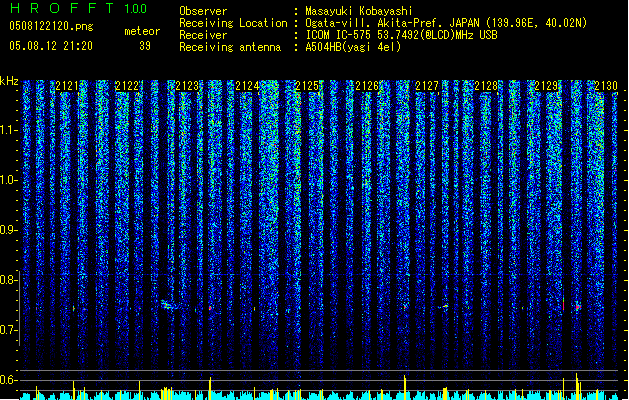The image size is (629, 400).
Task: Click the 0.7 frequency axis label
Action: tap(9, 330)
